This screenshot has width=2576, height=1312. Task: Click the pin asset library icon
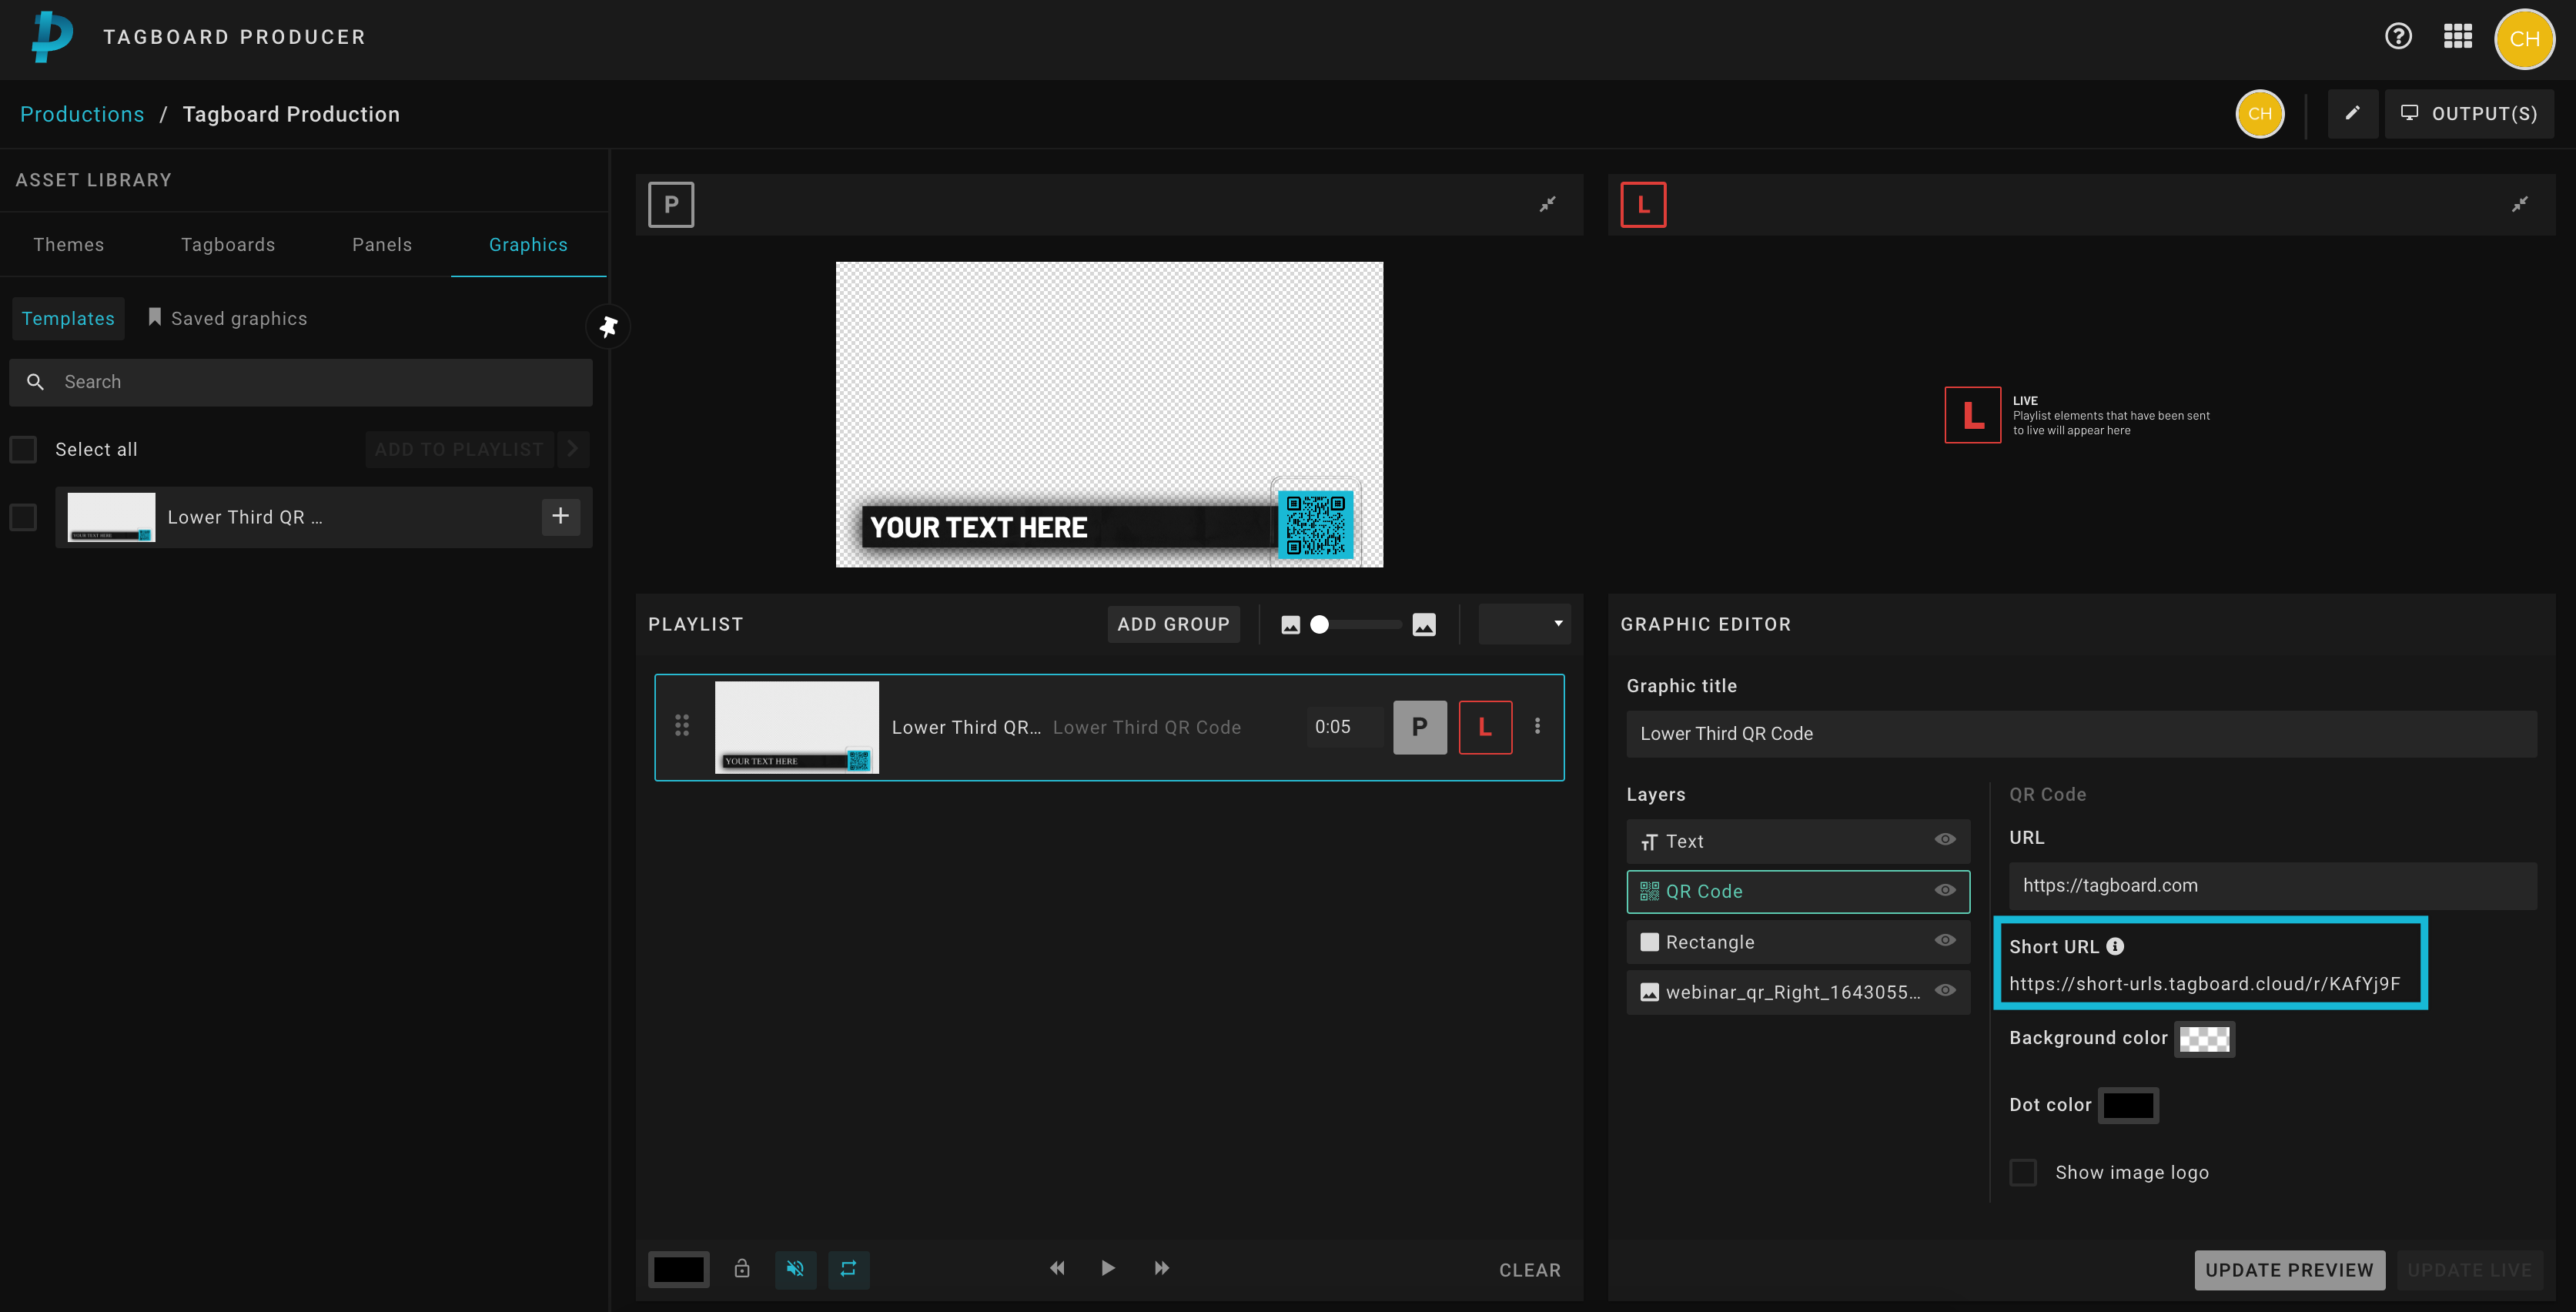[x=608, y=326]
